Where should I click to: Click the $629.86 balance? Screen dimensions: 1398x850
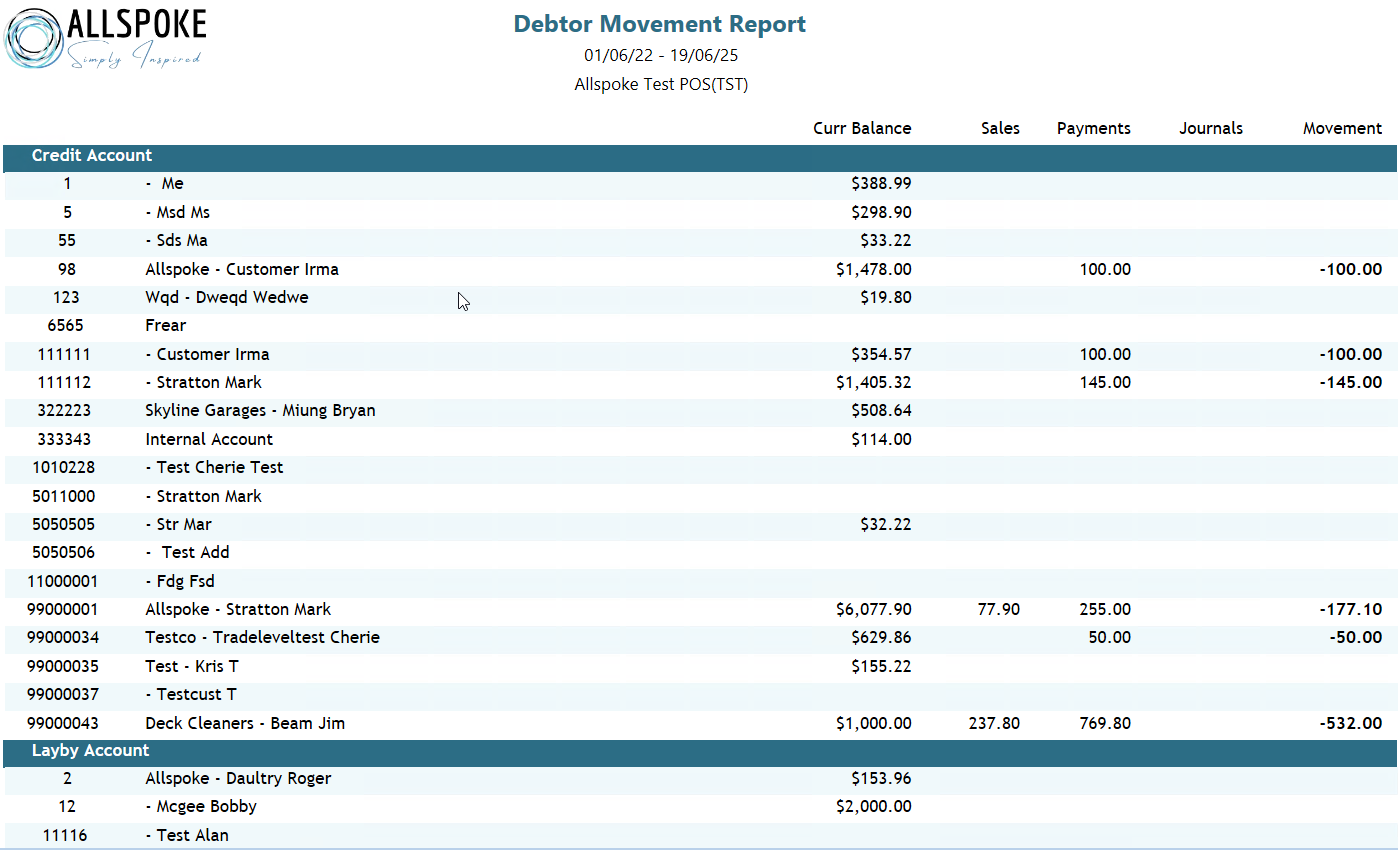[x=881, y=637]
